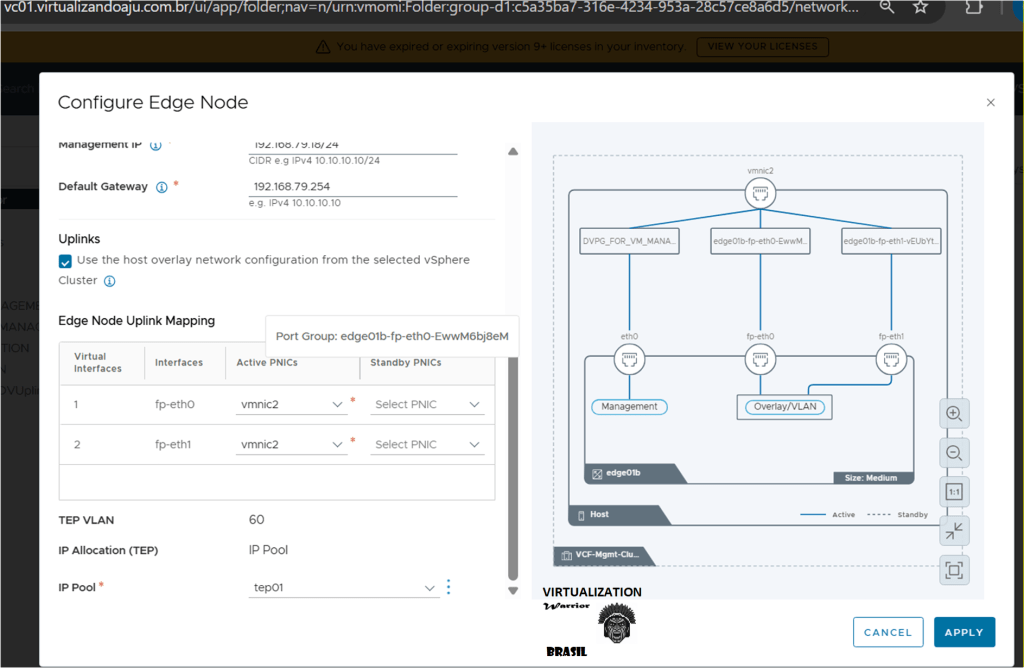This screenshot has width=1024, height=668.
Task: Open Active PNICs dropdown for fp-eth0
Action: pos(291,405)
